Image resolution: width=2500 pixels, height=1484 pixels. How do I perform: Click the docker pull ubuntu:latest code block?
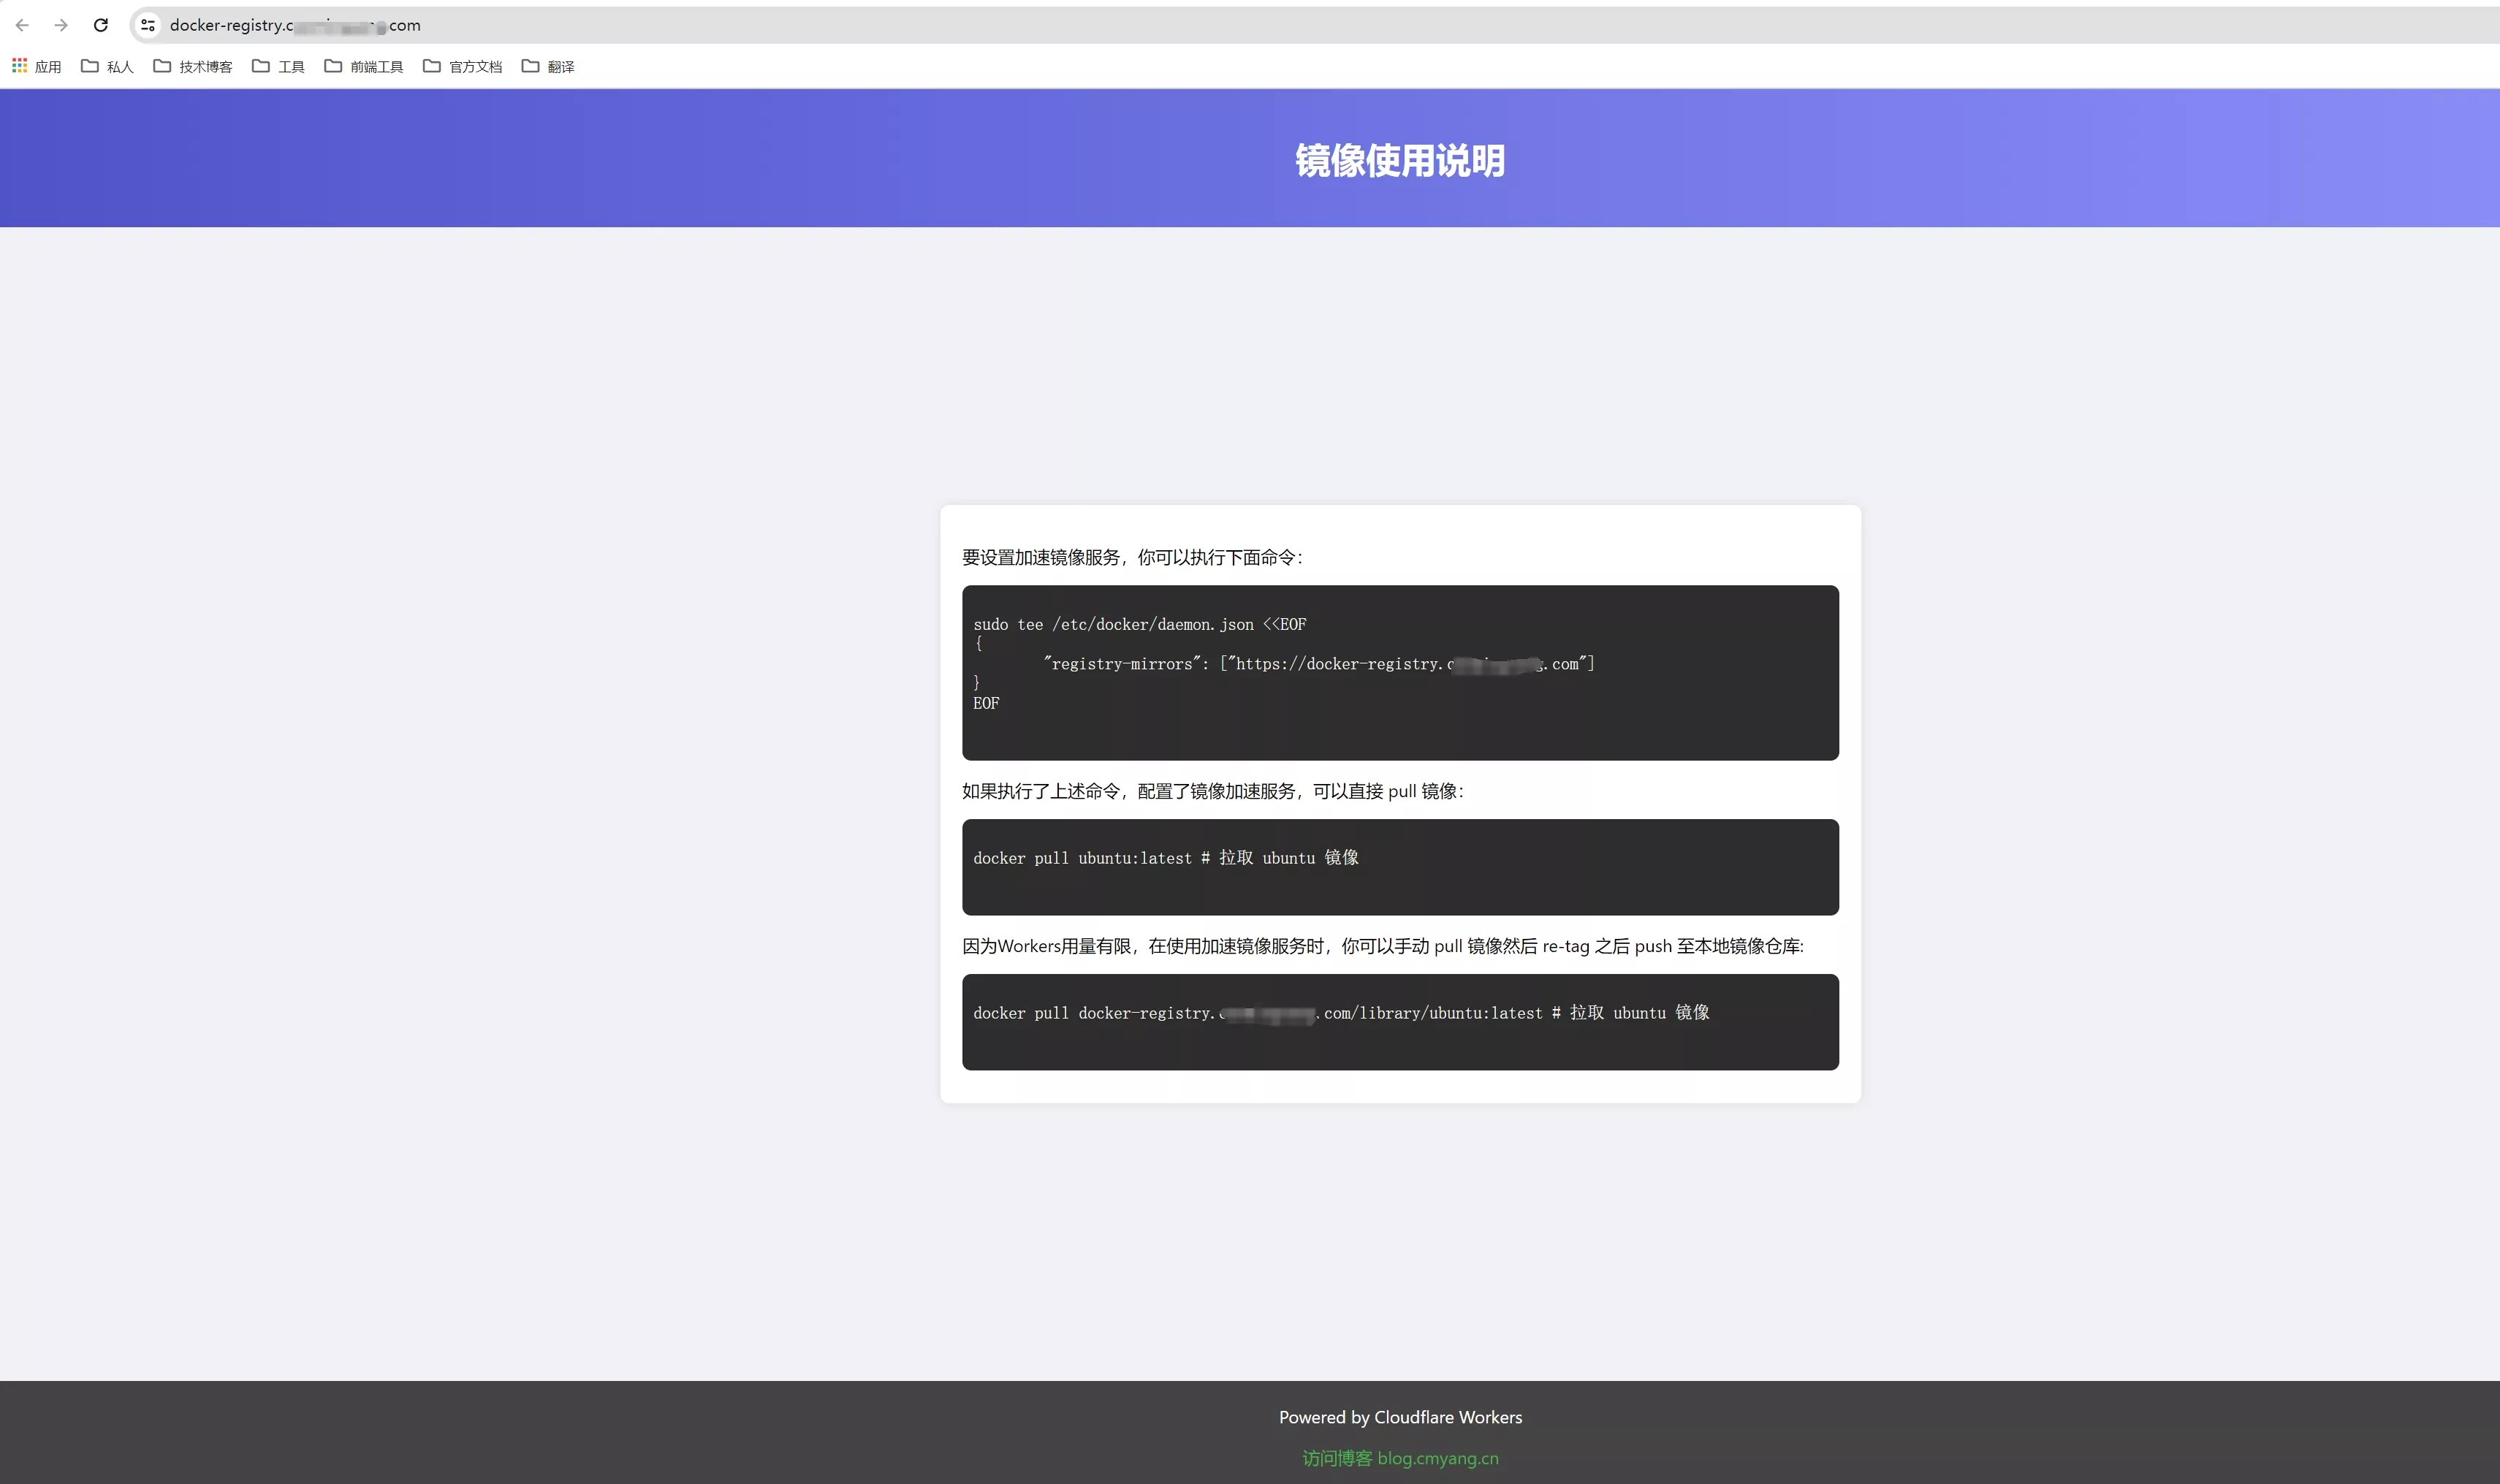(x=1399, y=866)
